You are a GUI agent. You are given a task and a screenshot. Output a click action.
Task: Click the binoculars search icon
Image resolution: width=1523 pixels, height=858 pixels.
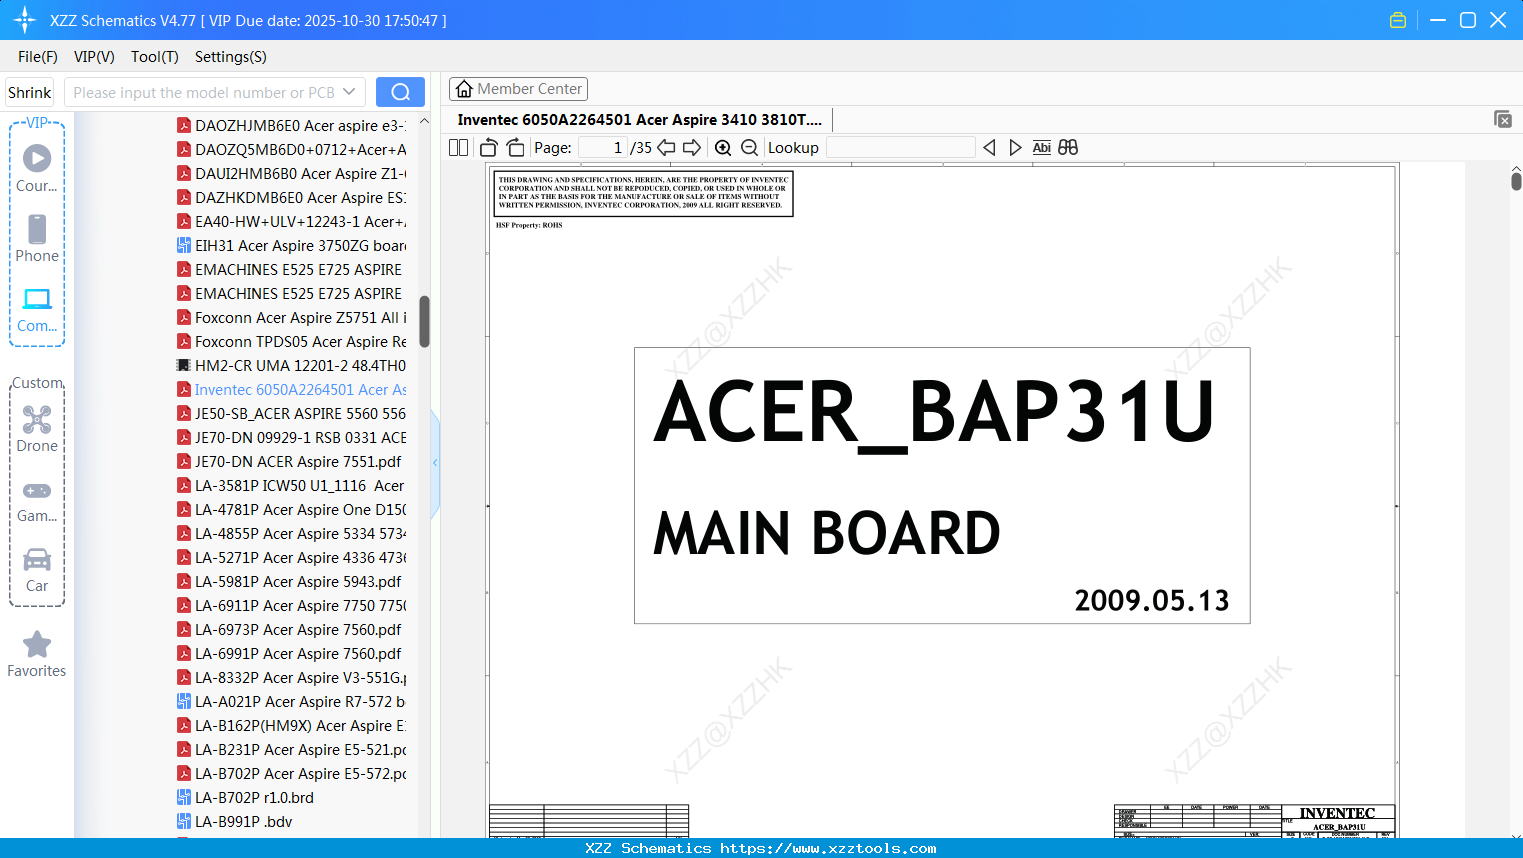tap(1068, 148)
